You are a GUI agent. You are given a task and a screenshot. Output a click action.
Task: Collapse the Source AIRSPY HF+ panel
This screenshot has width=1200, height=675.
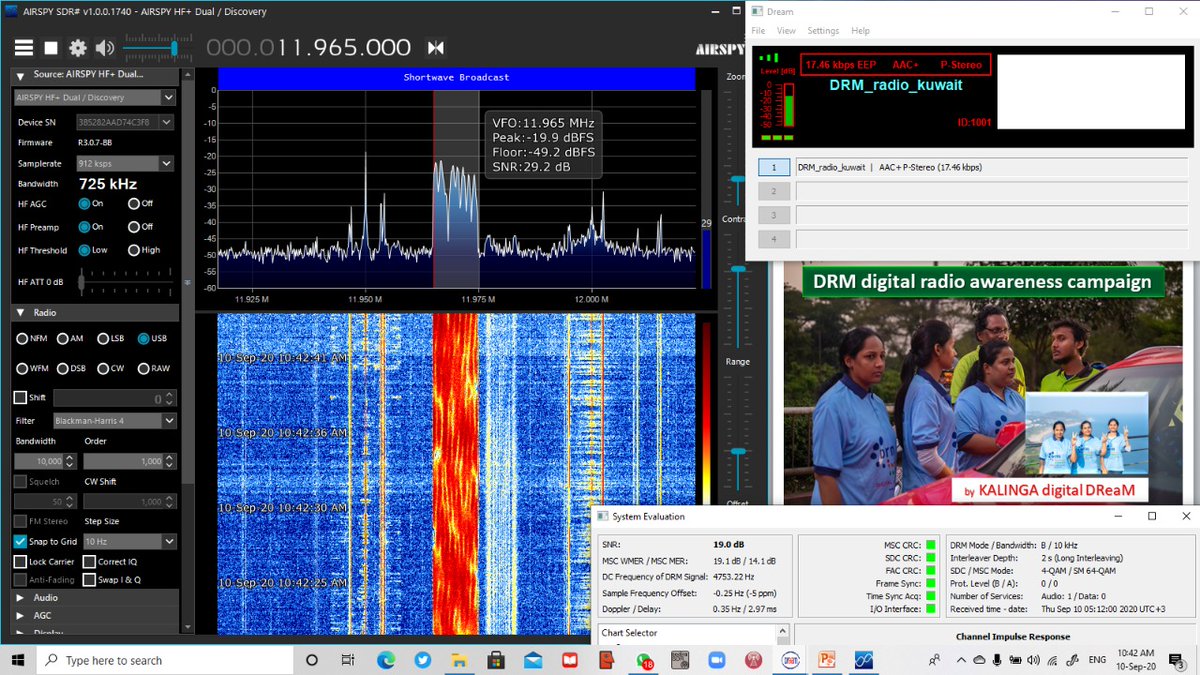tap(20, 75)
